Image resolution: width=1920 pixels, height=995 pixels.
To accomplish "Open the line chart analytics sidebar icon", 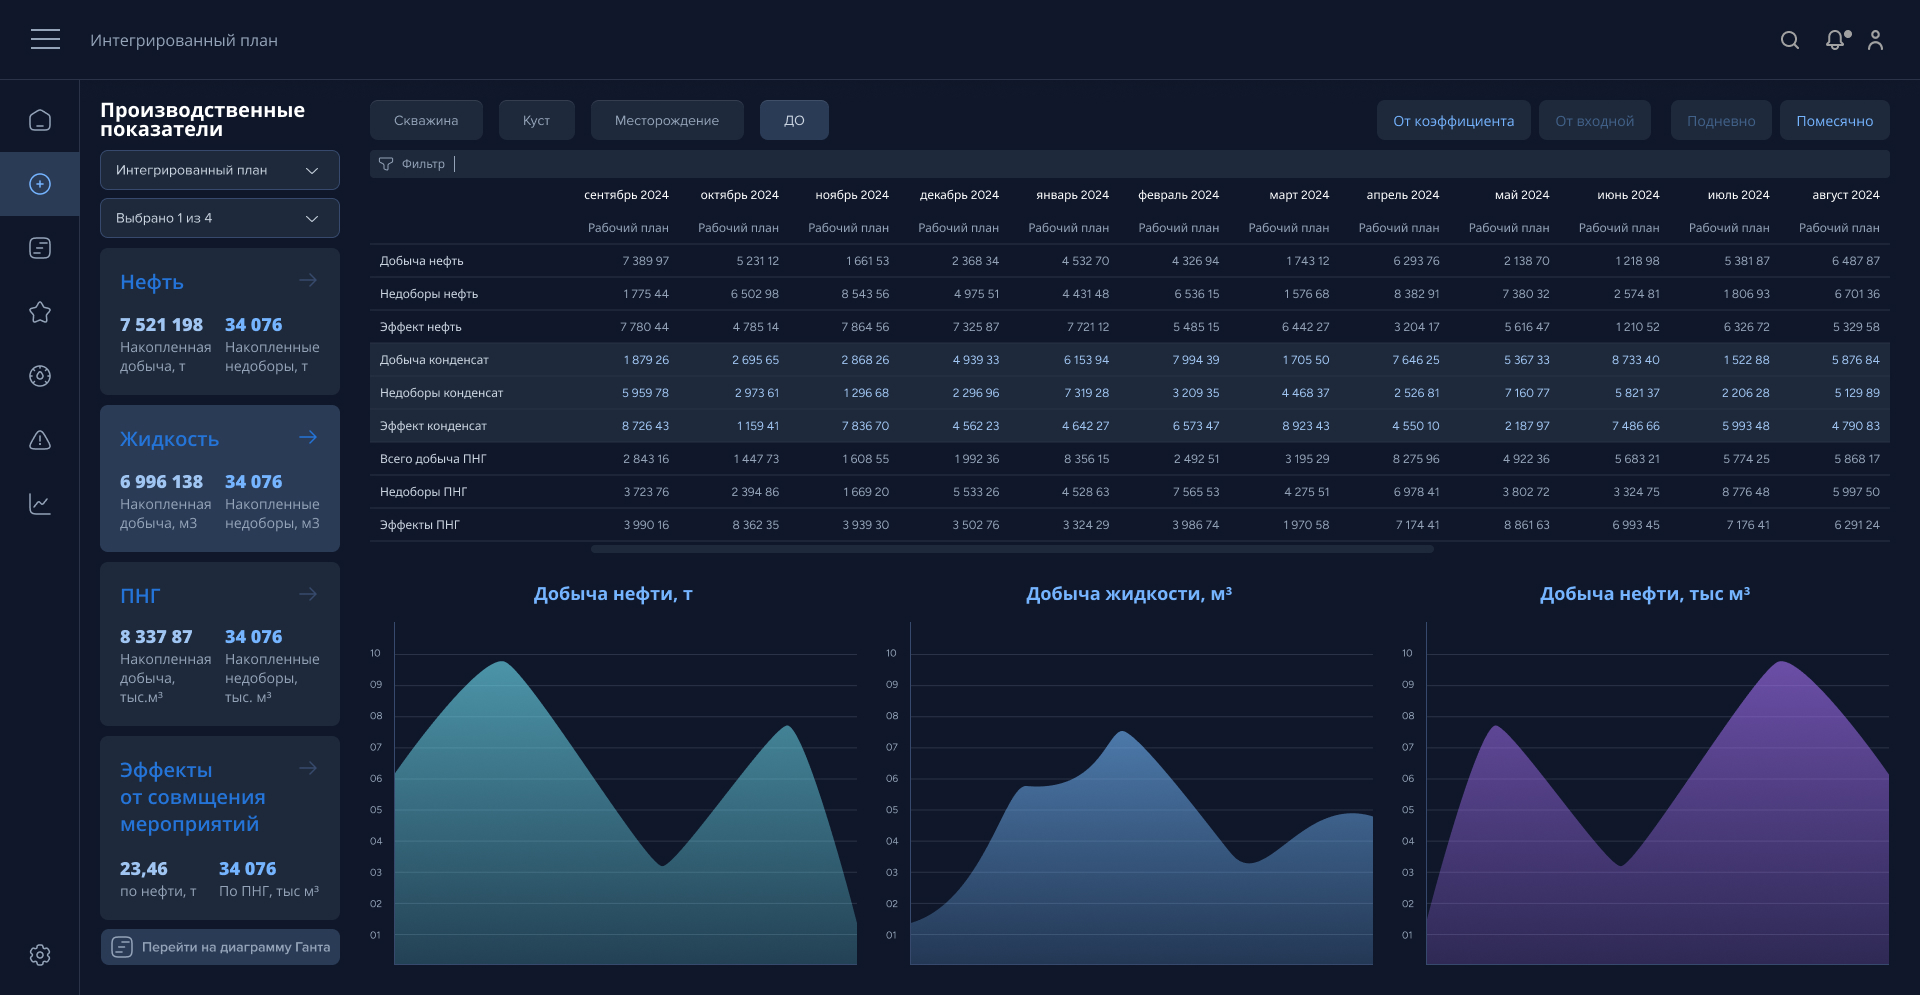I will click(x=40, y=504).
